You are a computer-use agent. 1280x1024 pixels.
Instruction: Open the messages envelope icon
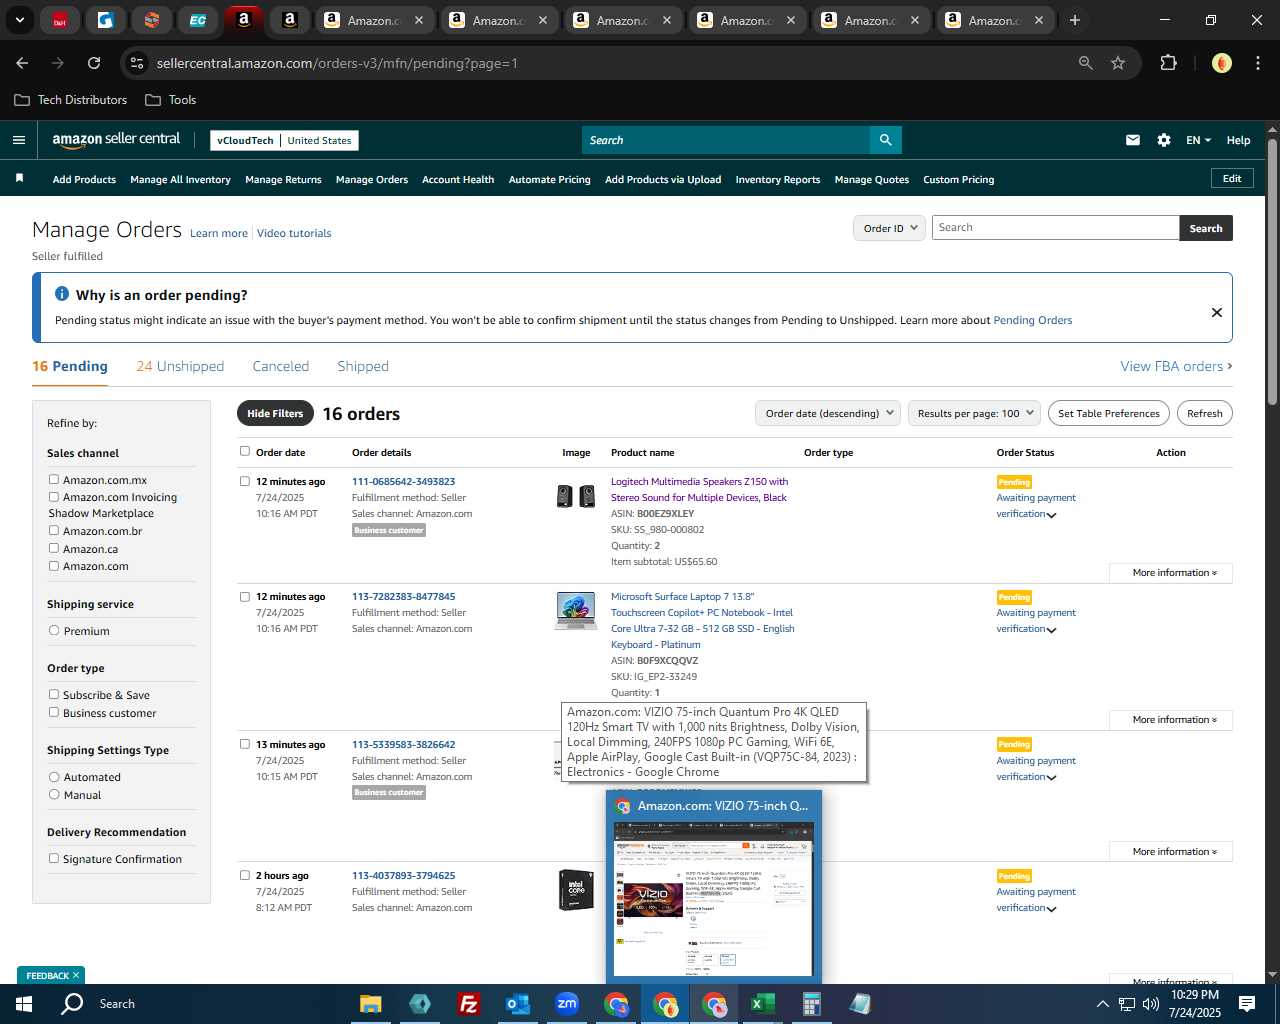[1132, 140]
